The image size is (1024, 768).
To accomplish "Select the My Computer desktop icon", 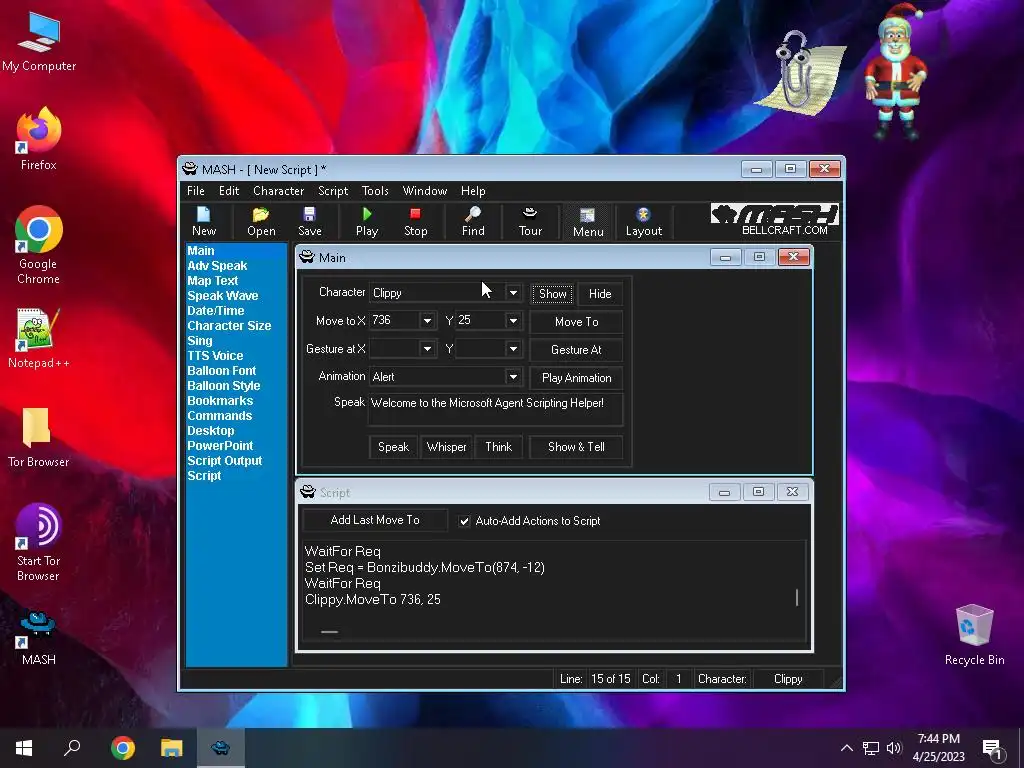I will point(39,41).
